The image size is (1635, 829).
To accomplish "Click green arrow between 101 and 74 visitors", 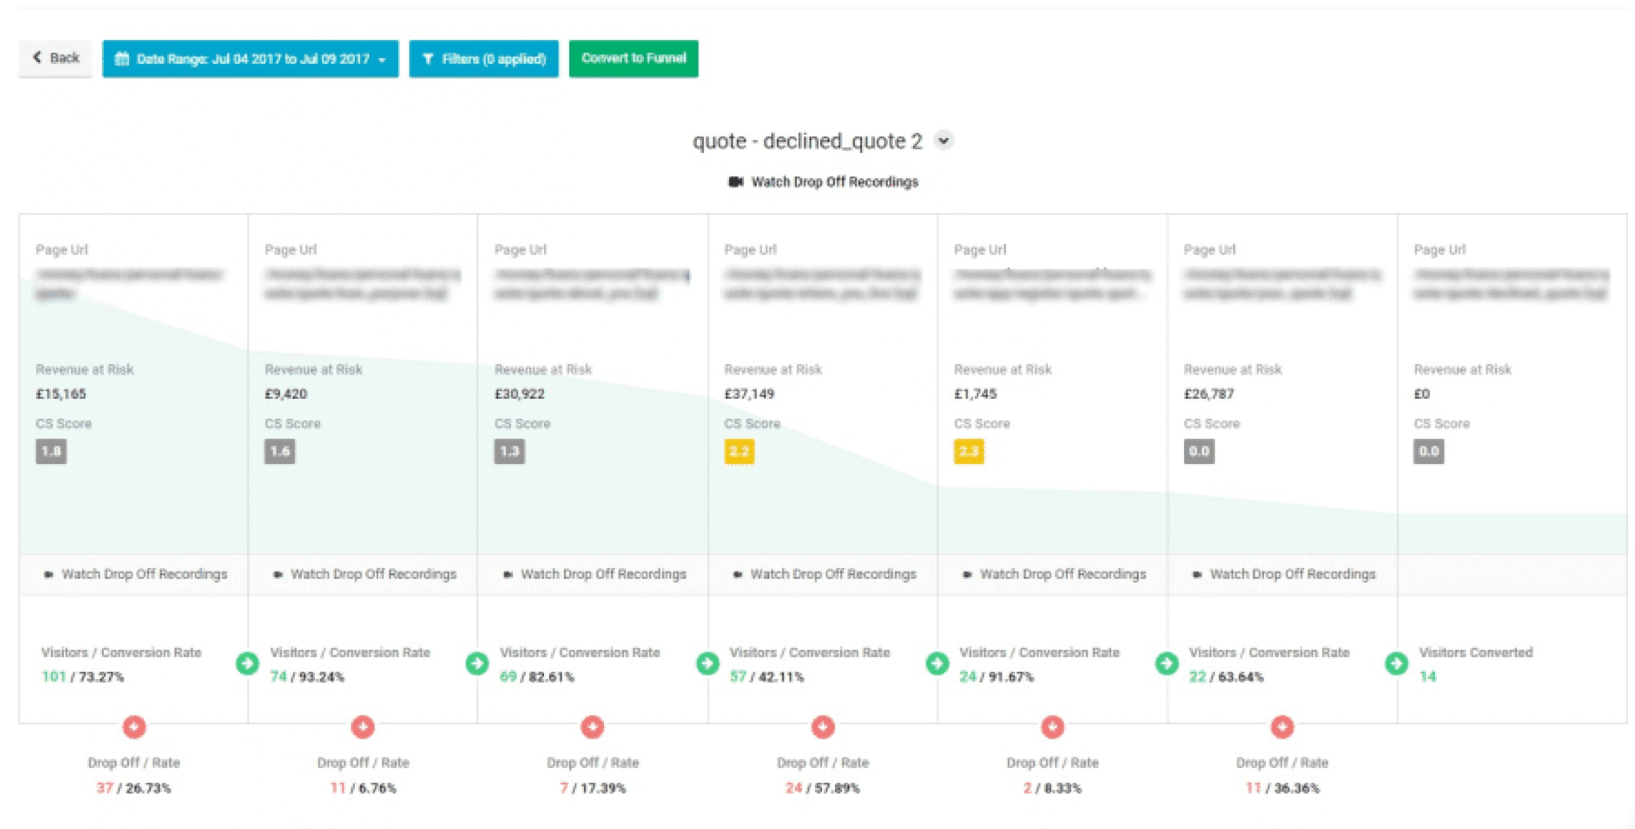I will coord(247,663).
